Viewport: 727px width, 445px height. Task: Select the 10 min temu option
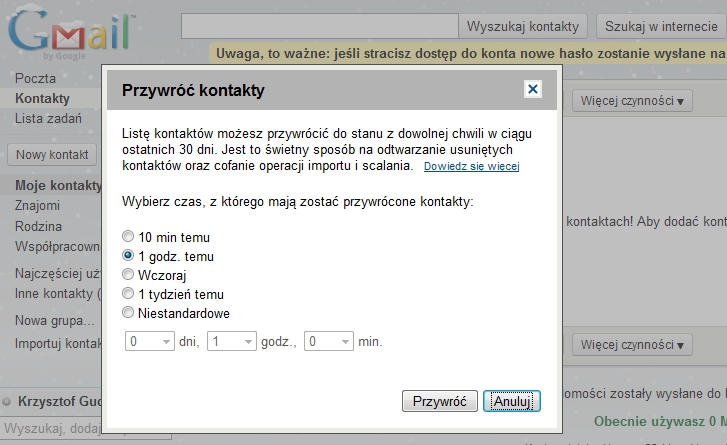127,237
